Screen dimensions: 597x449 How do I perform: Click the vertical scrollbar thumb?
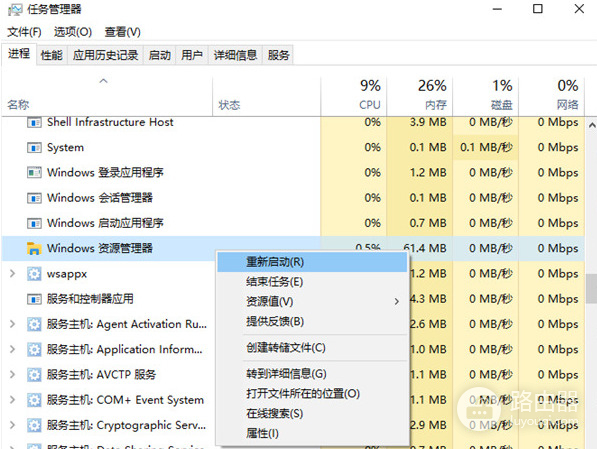point(592,288)
